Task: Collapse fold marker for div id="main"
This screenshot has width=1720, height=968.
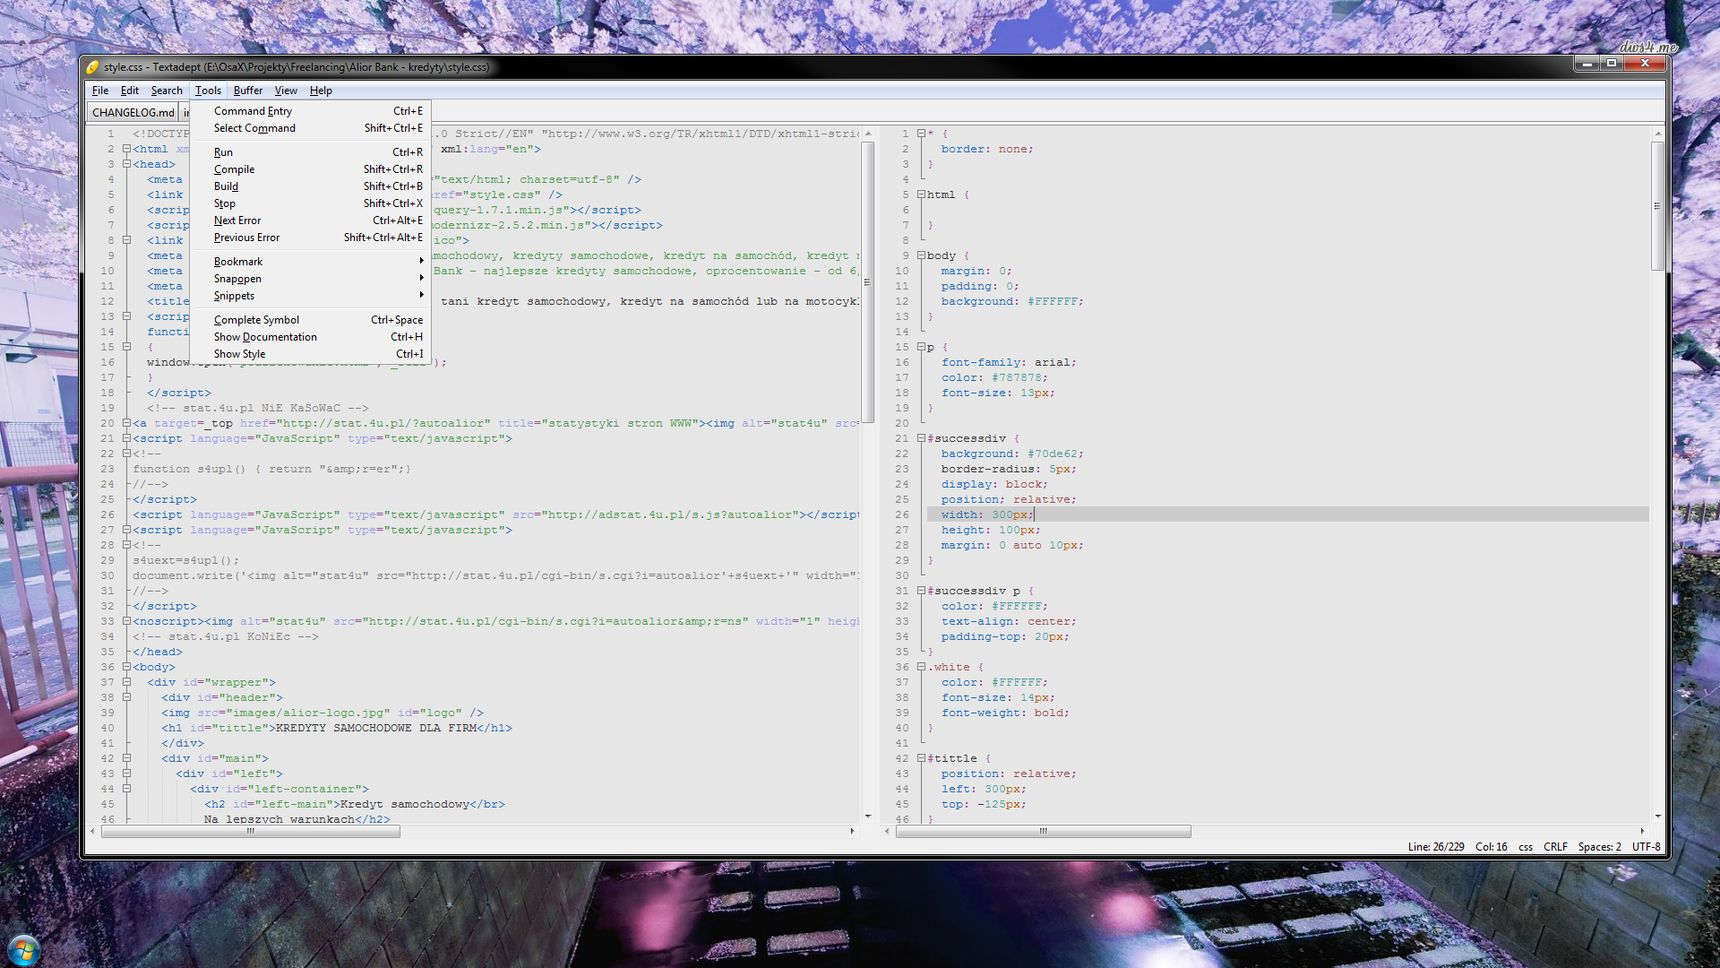Action: [x=127, y=758]
